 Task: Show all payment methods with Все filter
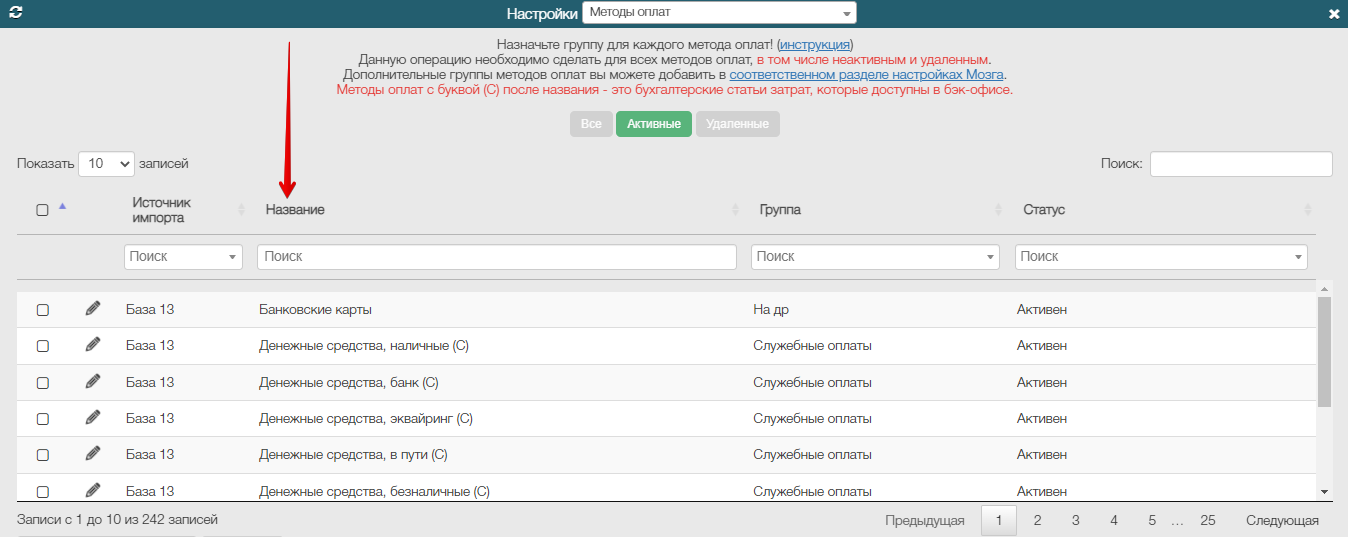[x=591, y=124]
